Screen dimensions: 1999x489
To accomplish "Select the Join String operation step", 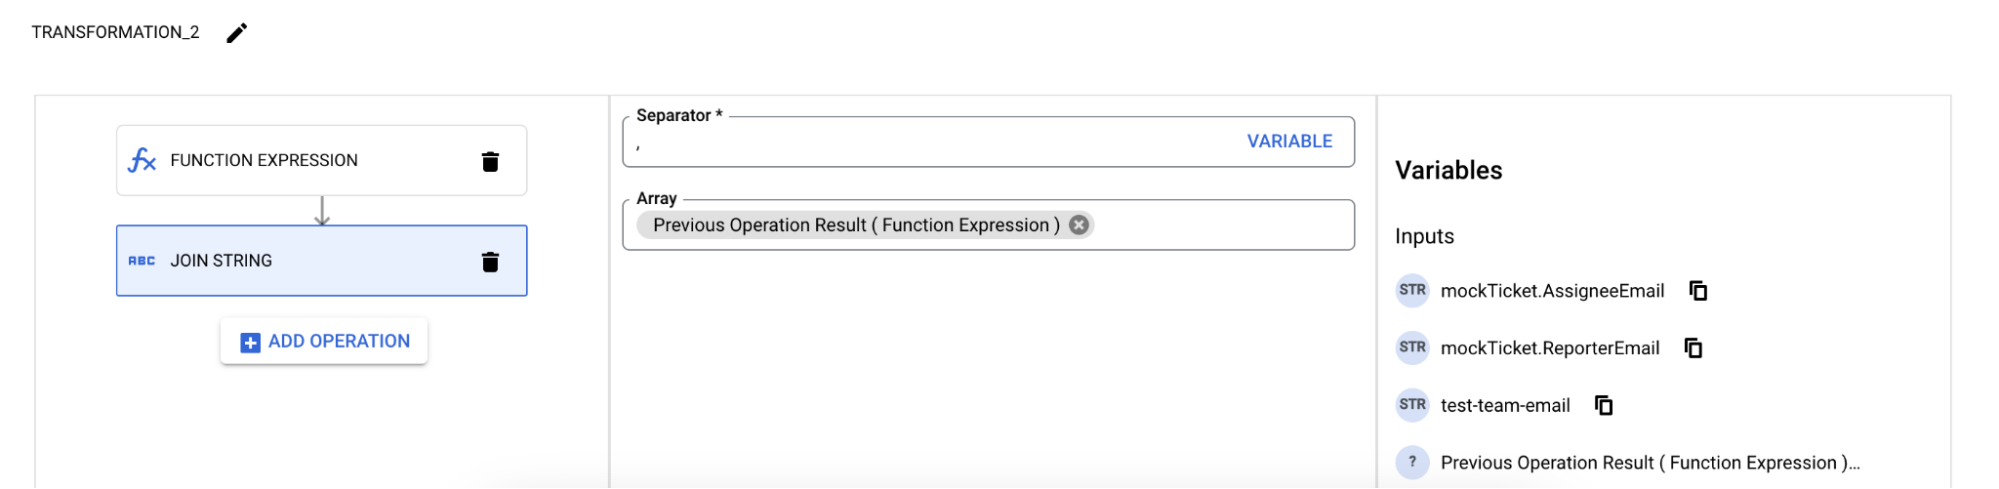I will click(300, 261).
